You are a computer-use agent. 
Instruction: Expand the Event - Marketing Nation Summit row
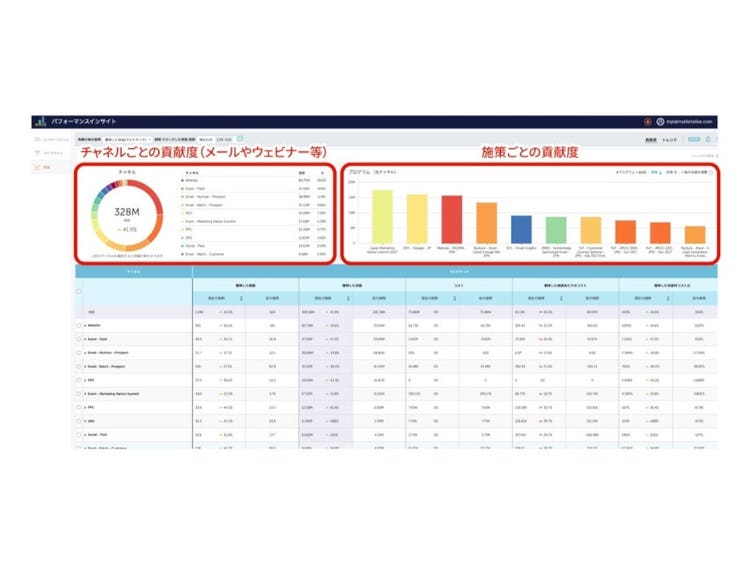(85, 394)
